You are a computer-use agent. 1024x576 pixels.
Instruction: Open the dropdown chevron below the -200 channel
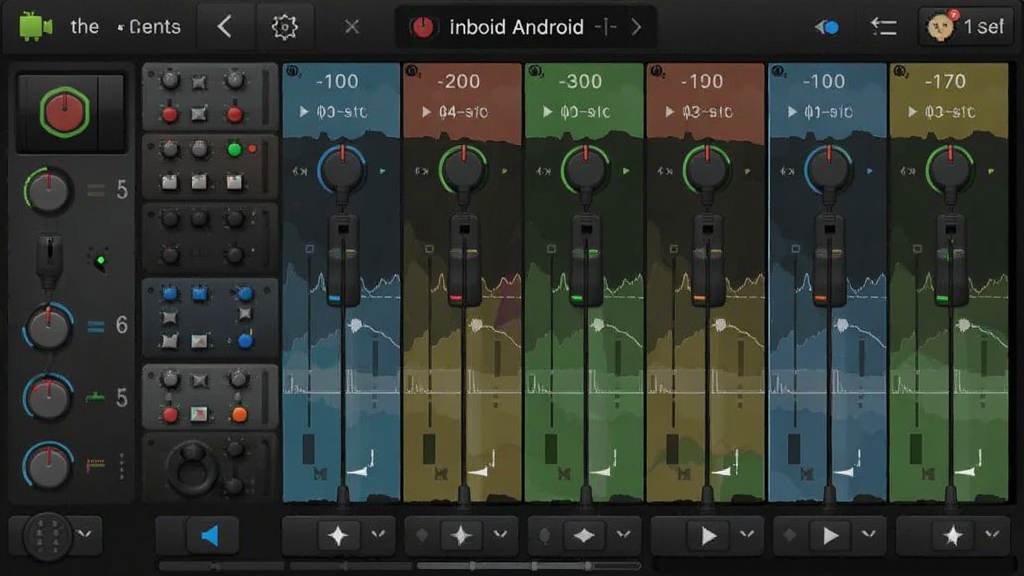[x=501, y=535]
